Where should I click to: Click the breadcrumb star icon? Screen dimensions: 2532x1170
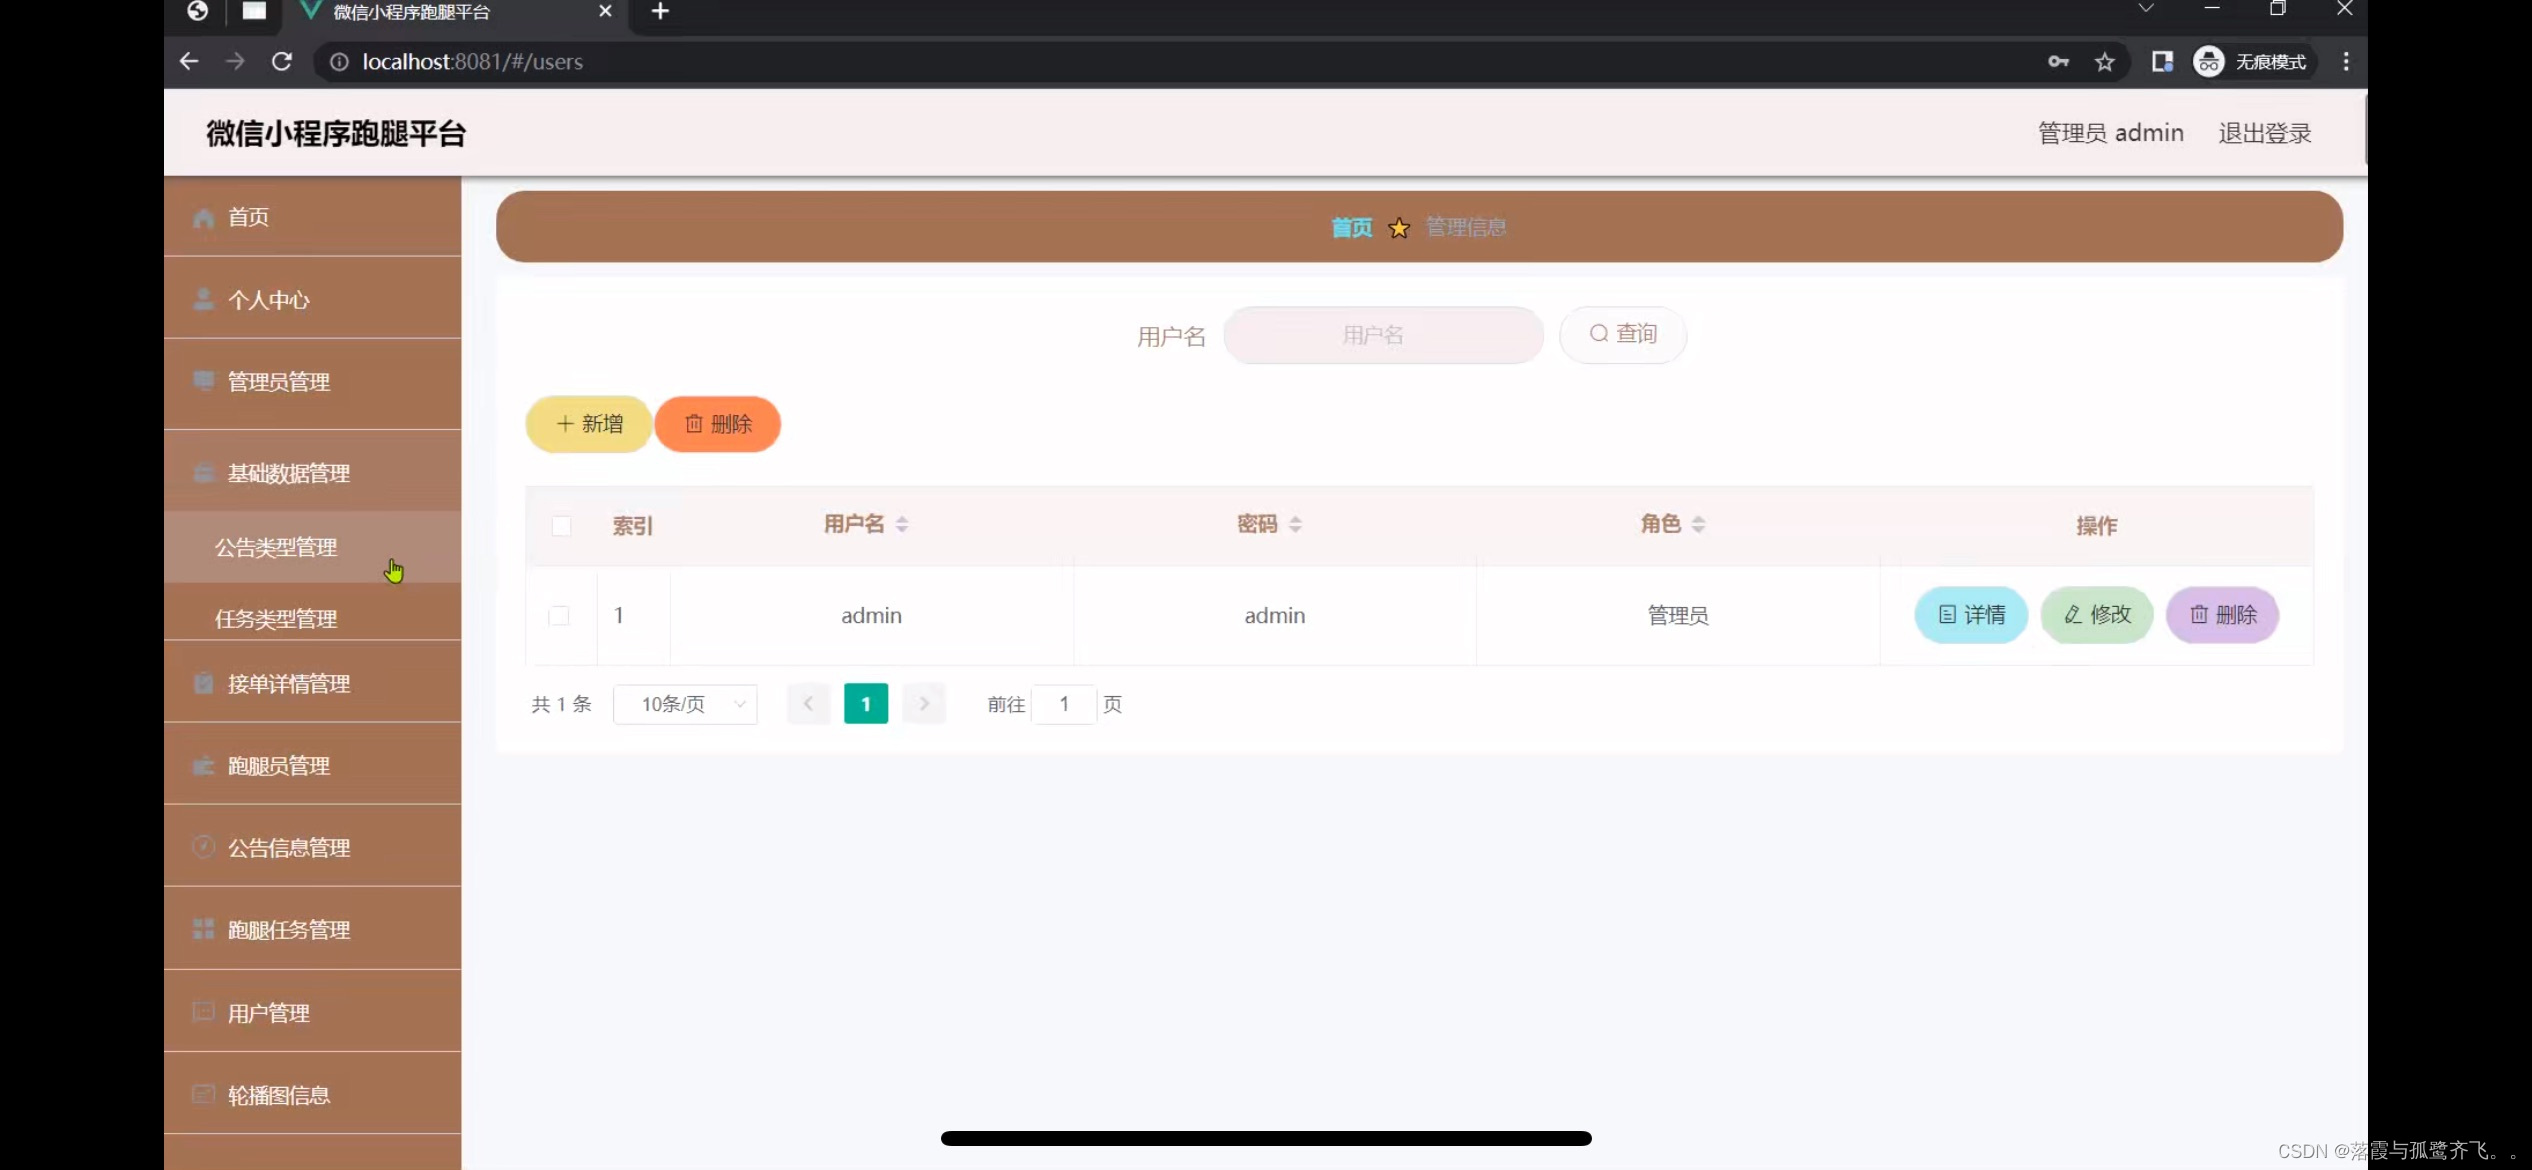[x=1399, y=228]
